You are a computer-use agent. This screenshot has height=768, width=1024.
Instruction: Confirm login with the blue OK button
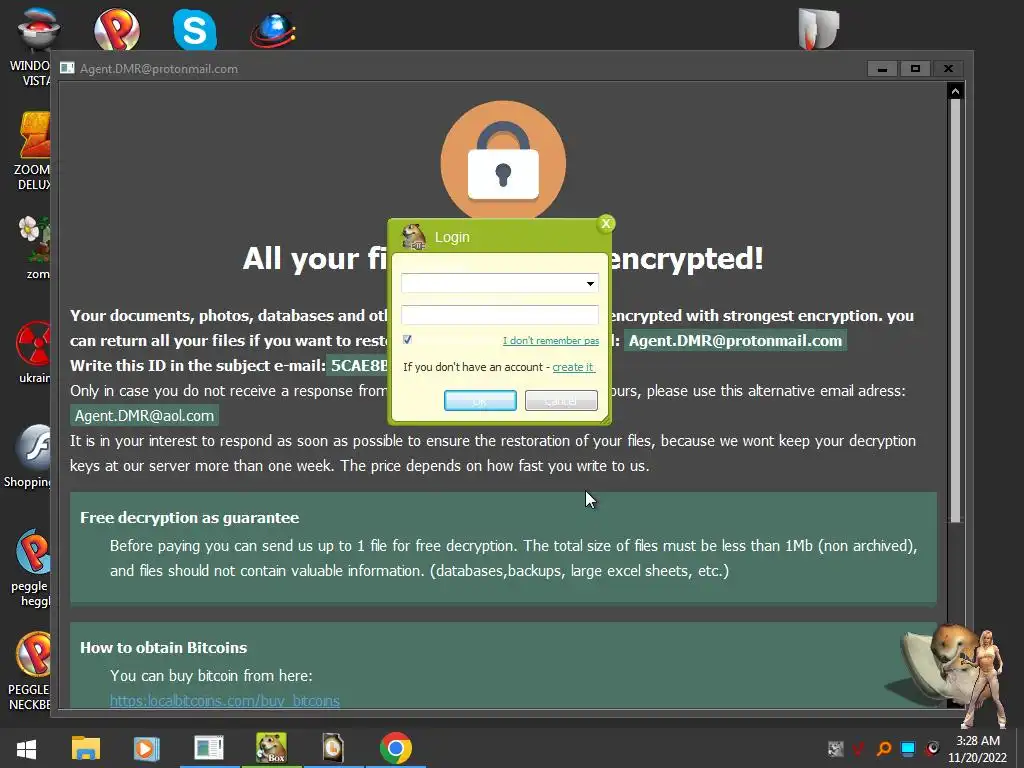[x=480, y=400]
